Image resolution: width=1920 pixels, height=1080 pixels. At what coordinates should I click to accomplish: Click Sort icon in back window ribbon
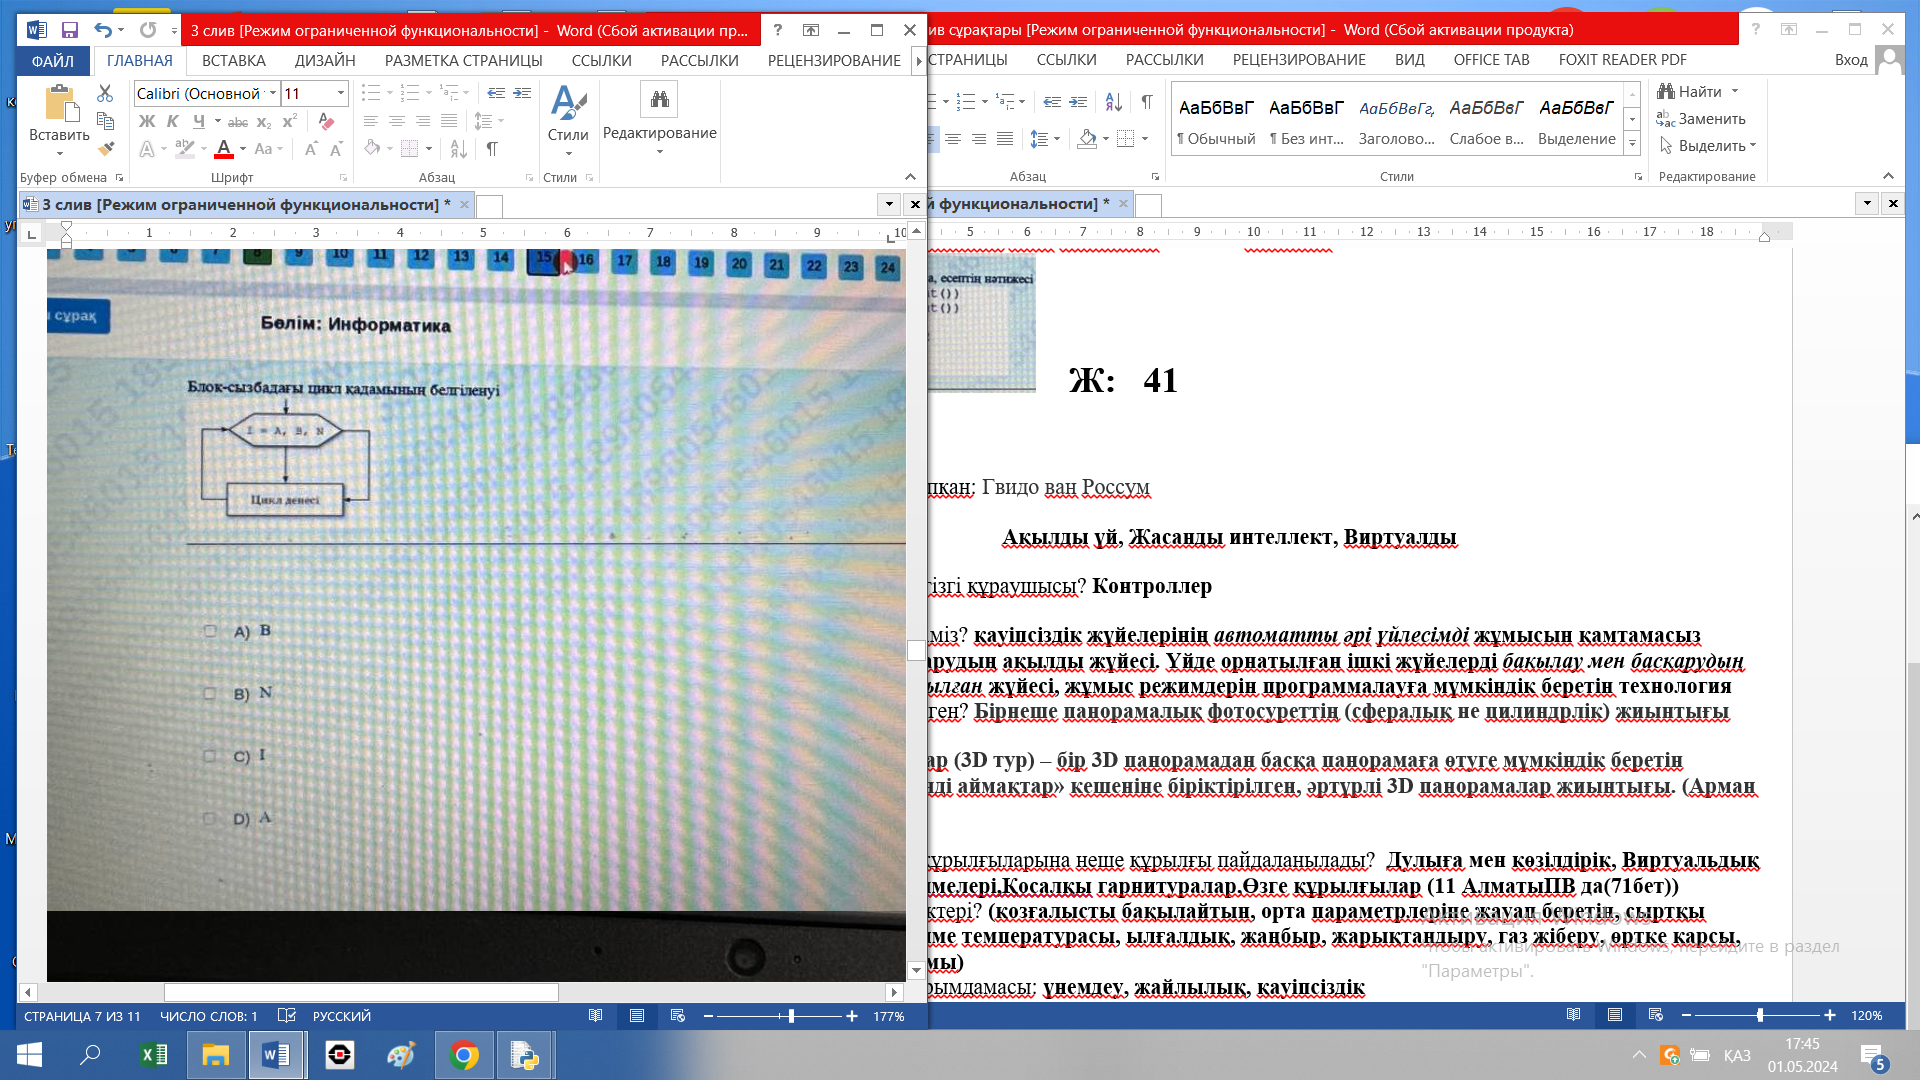(x=1113, y=102)
